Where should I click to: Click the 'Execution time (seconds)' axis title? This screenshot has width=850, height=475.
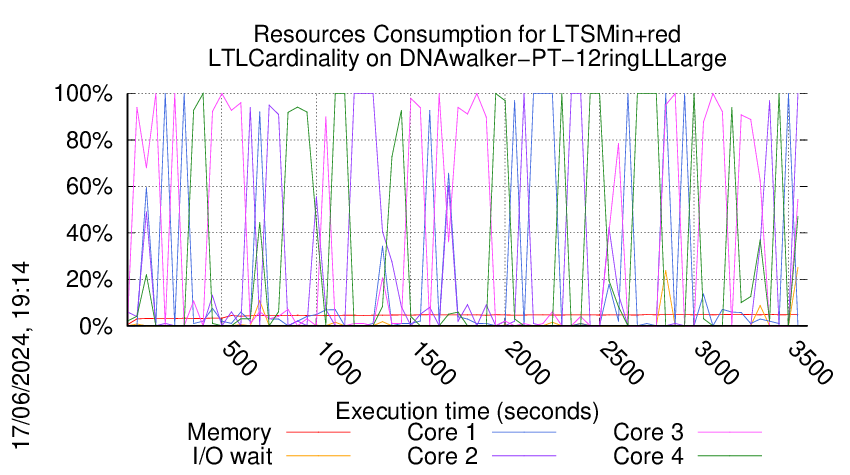click(467, 412)
